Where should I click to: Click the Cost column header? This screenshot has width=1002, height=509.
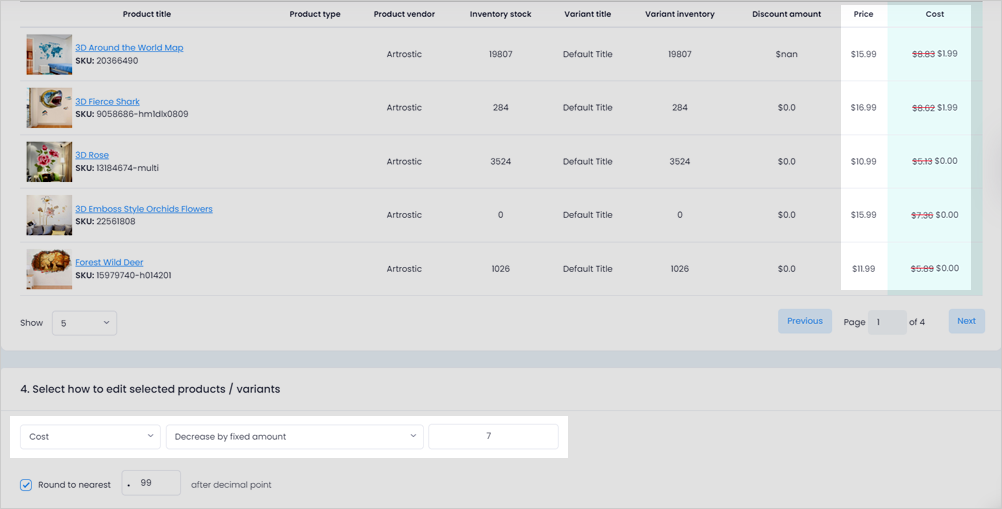point(935,14)
